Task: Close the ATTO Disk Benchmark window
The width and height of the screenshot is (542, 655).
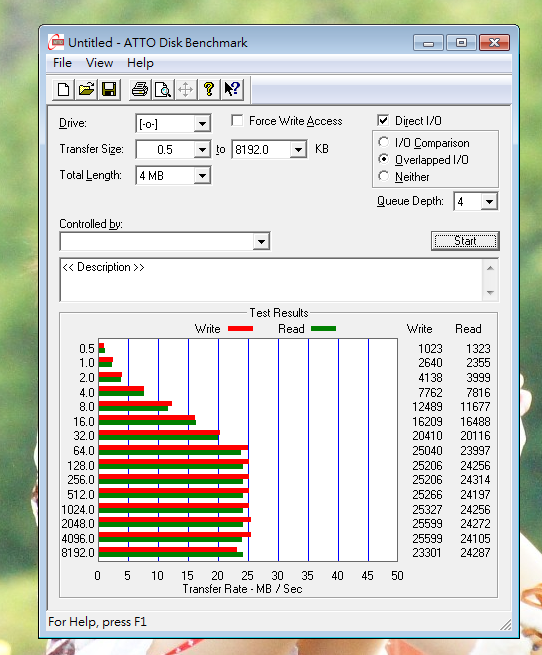Action: 494,43
